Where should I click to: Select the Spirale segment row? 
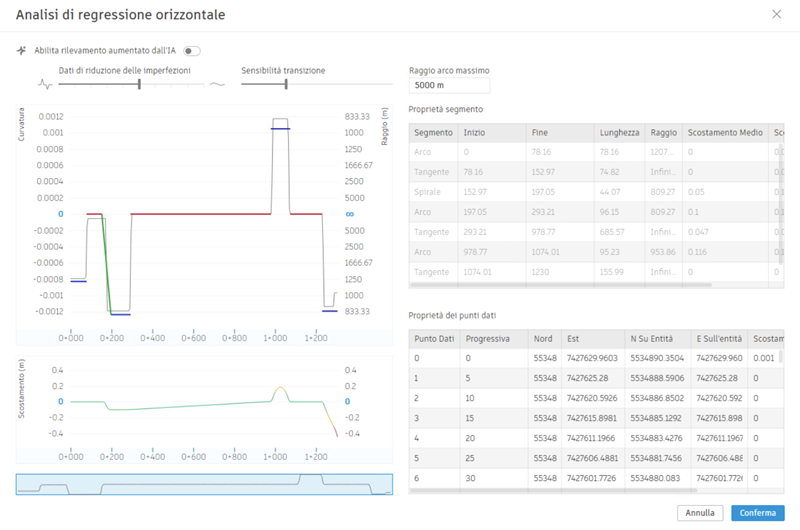(596, 192)
